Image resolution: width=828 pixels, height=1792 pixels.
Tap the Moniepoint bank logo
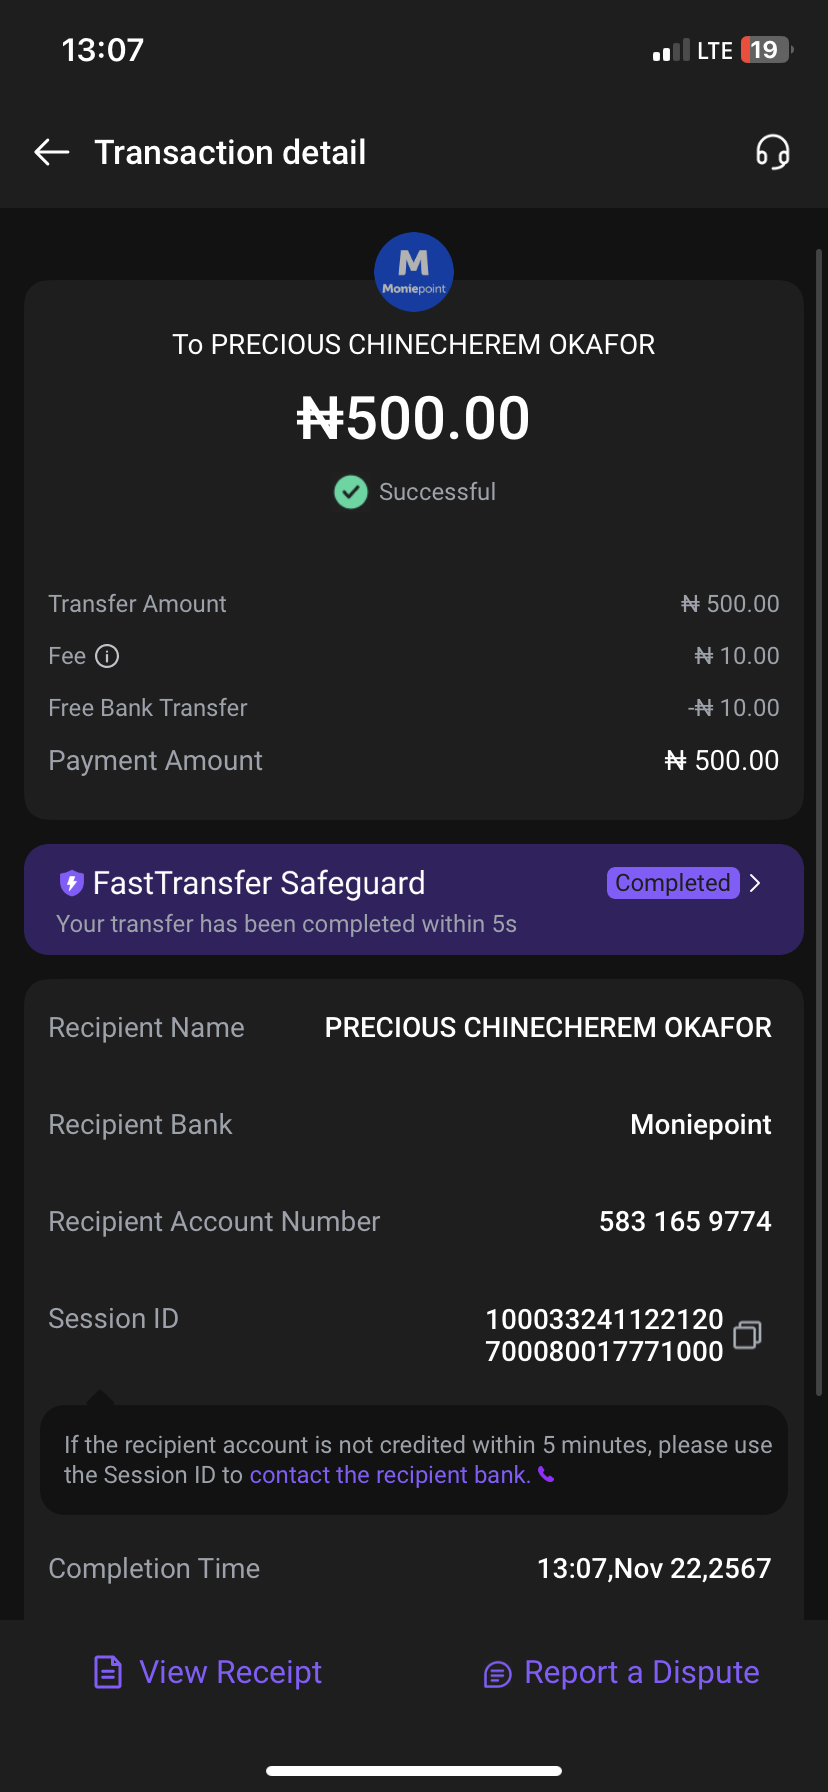tap(414, 272)
